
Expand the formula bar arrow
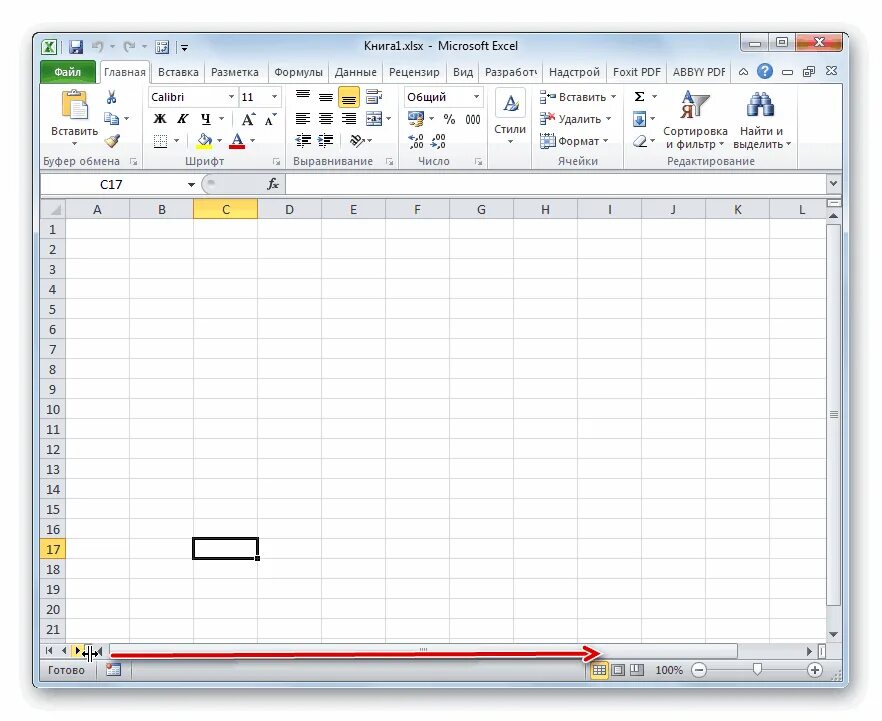[833, 183]
